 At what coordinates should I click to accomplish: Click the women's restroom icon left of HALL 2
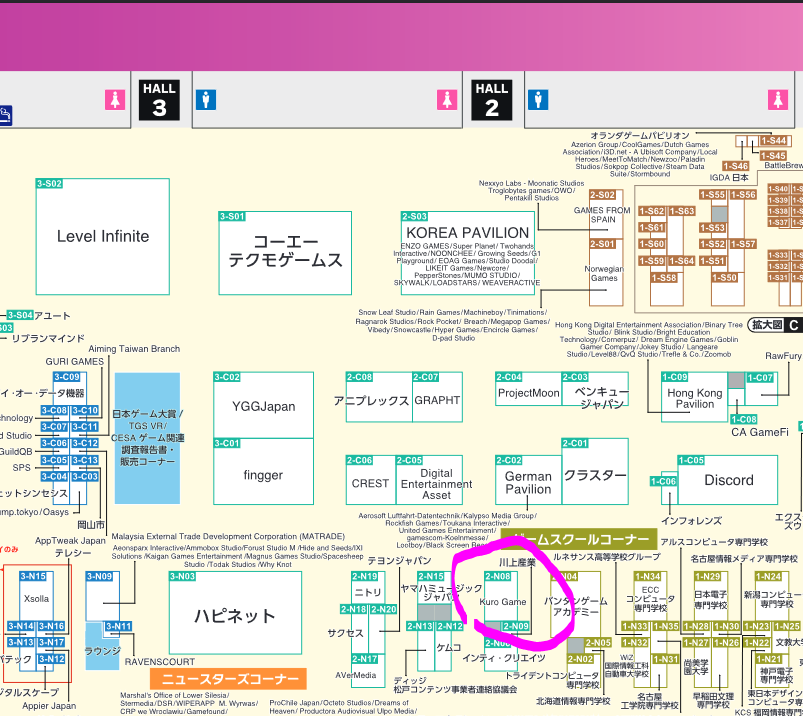coord(447,100)
